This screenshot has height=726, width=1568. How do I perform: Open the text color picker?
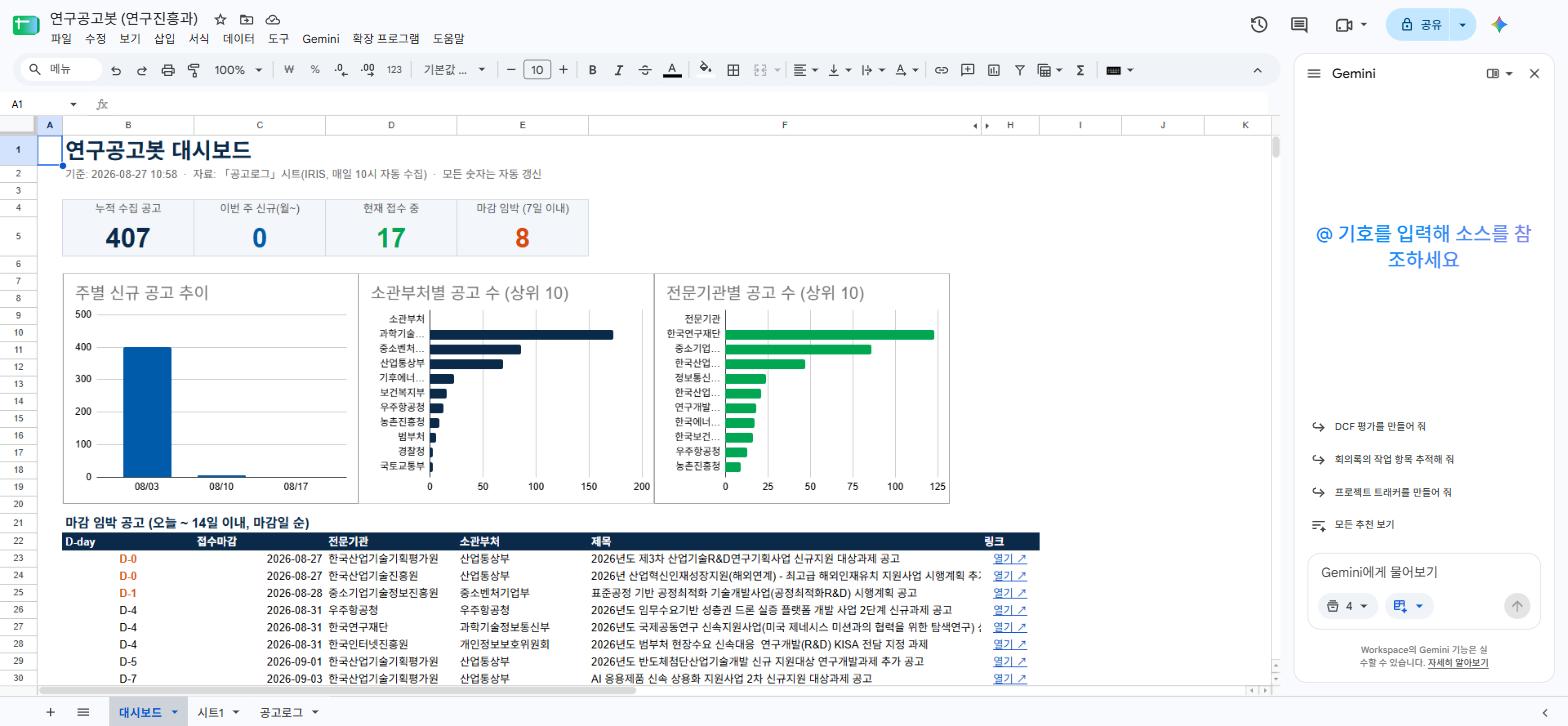[672, 70]
